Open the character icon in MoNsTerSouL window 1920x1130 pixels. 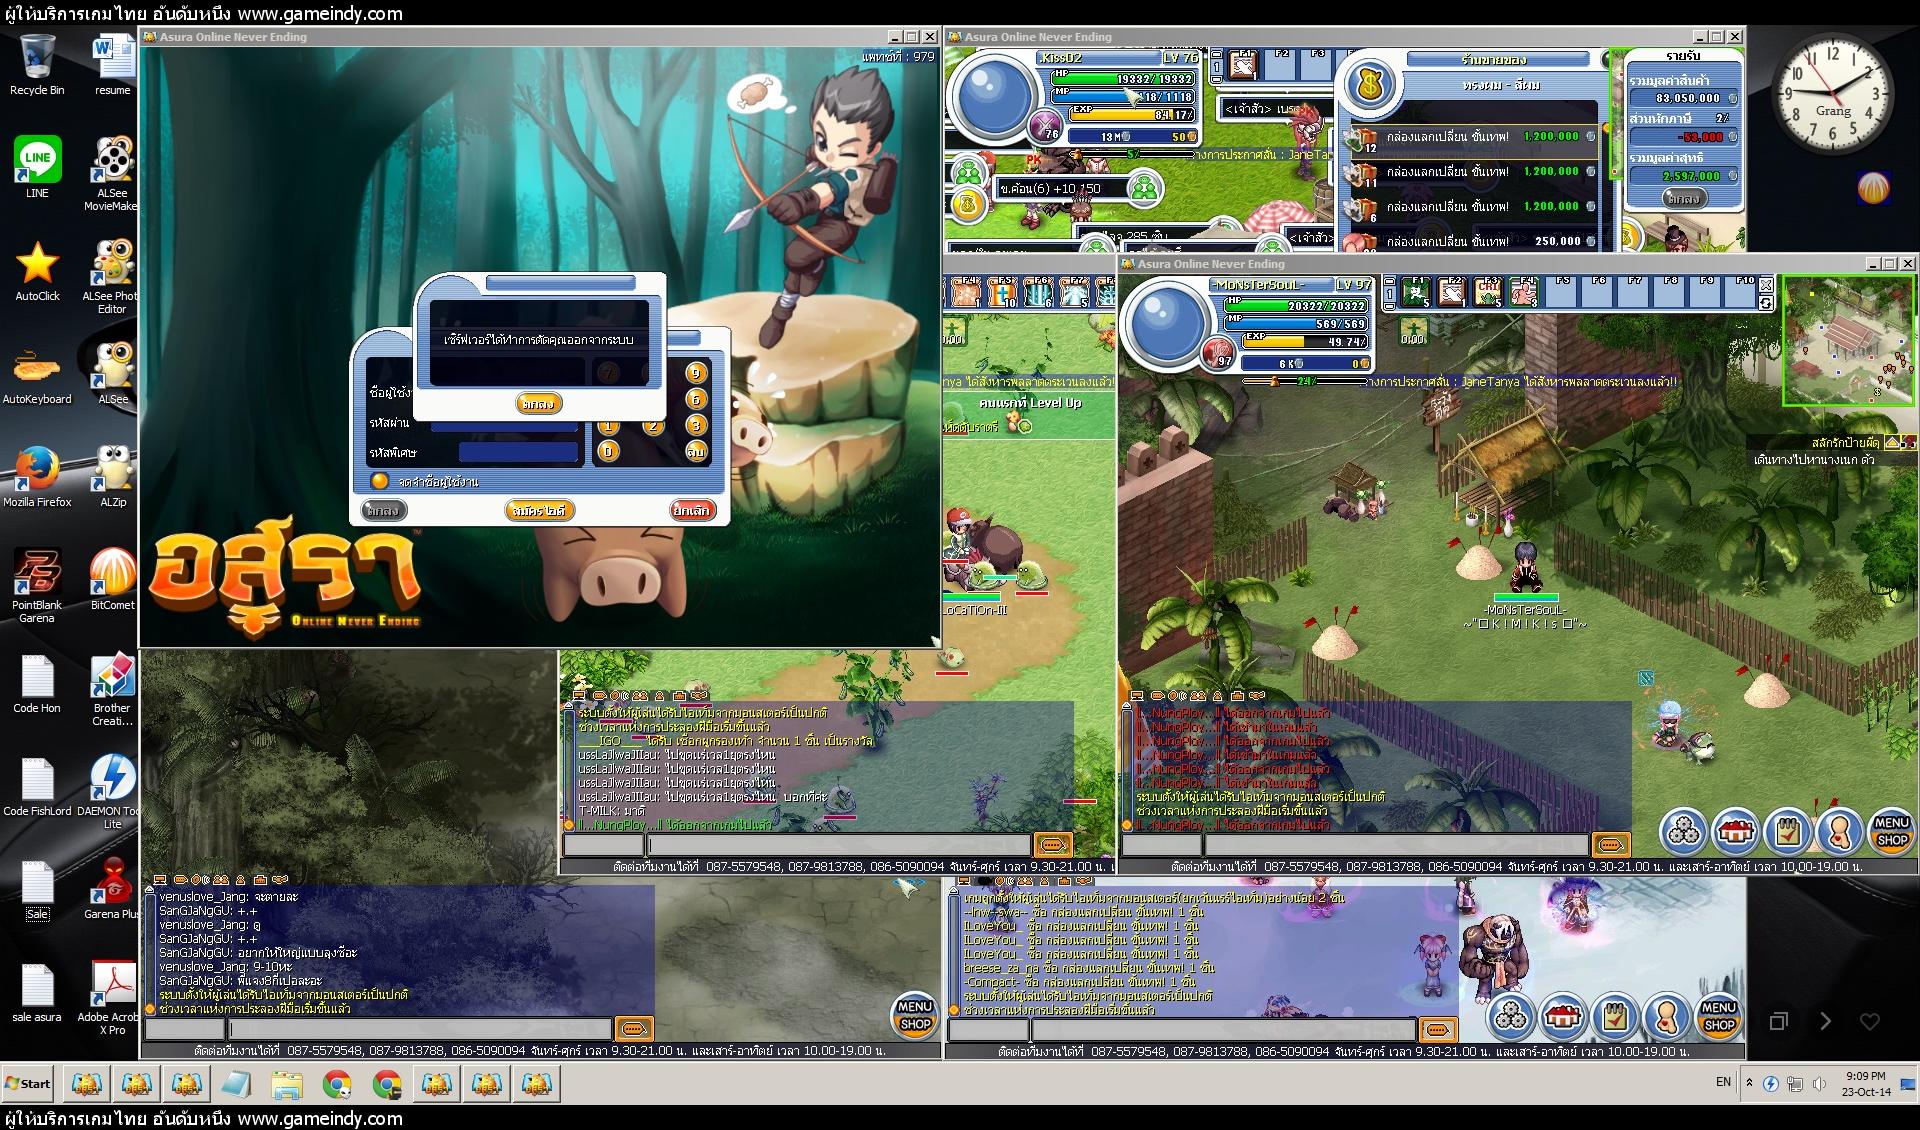(x=1838, y=831)
